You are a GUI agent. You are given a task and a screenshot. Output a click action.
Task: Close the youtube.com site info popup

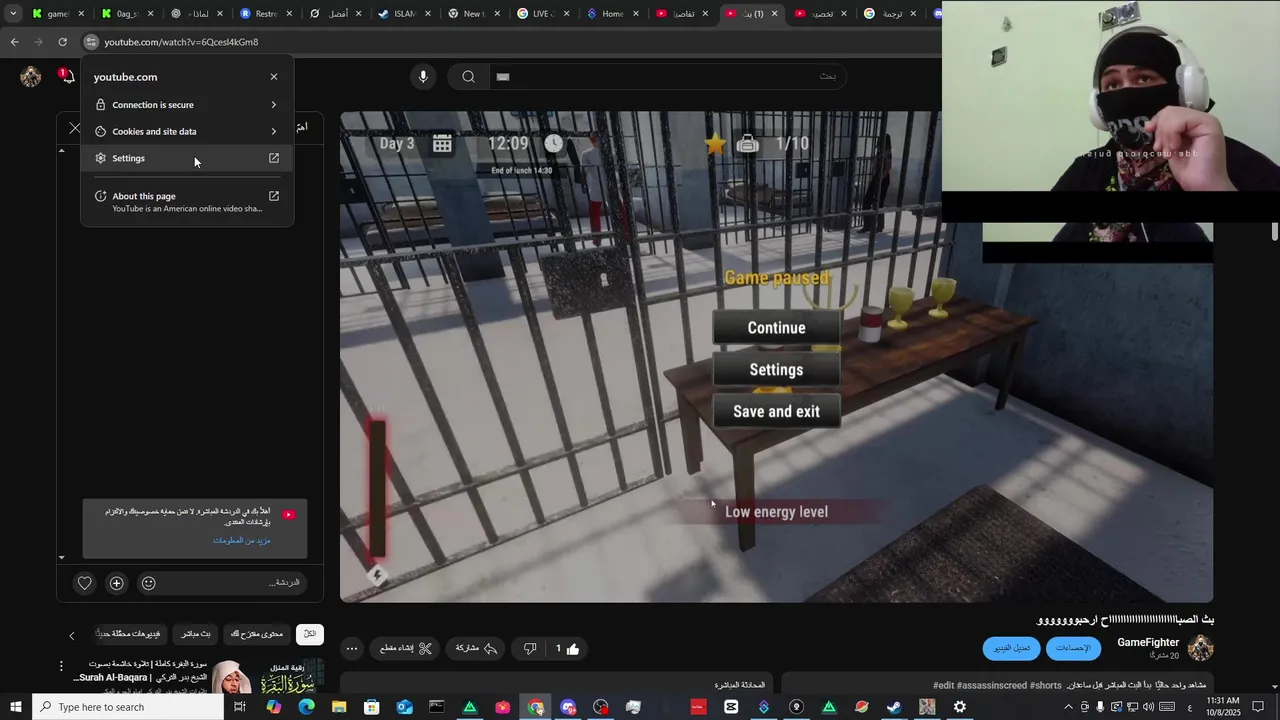(274, 77)
